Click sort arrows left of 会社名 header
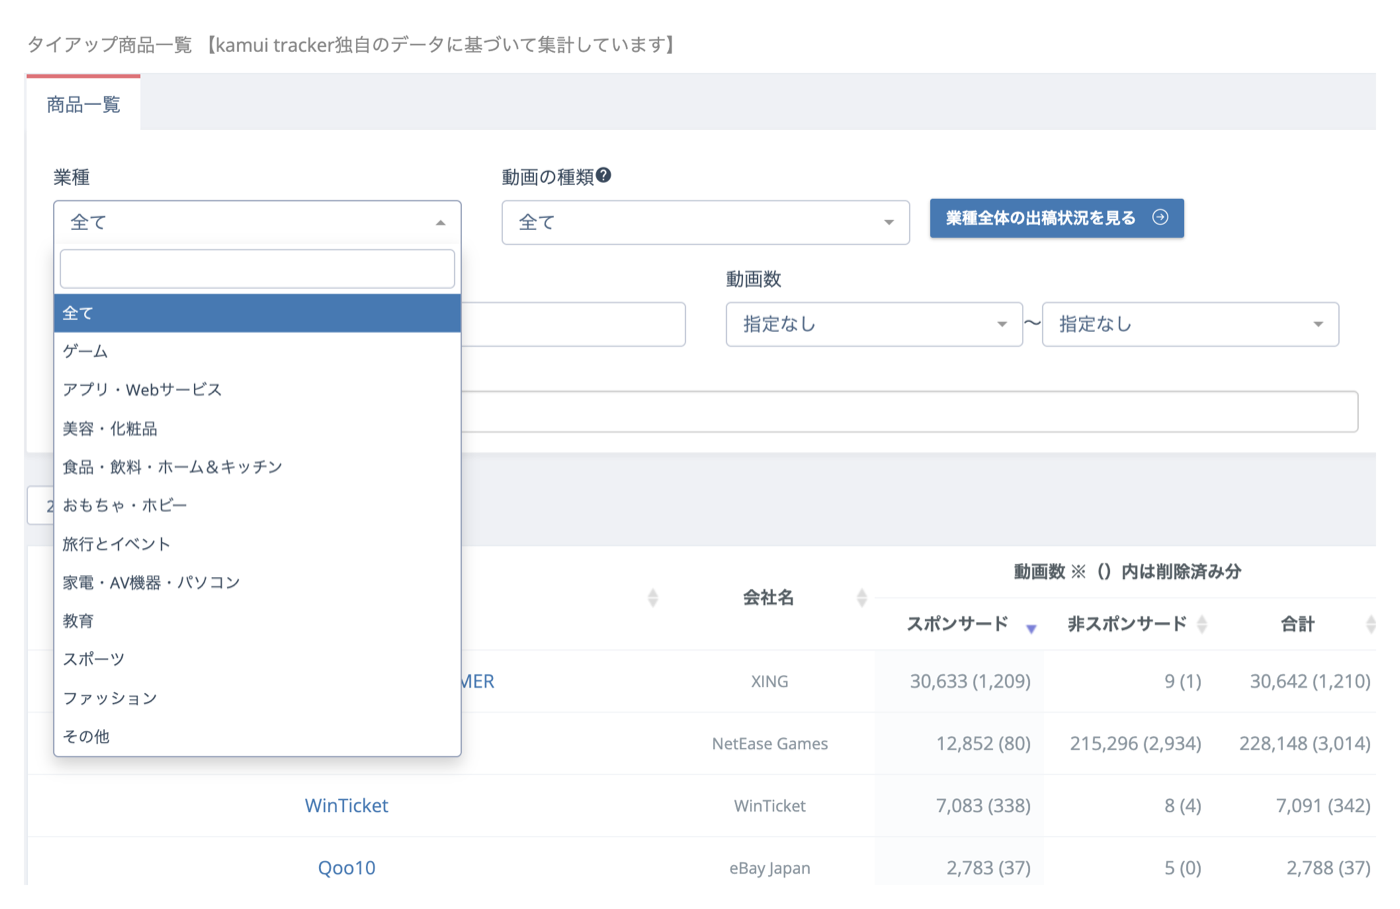Viewport: 1400px width, 909px height. coord(653,598)
